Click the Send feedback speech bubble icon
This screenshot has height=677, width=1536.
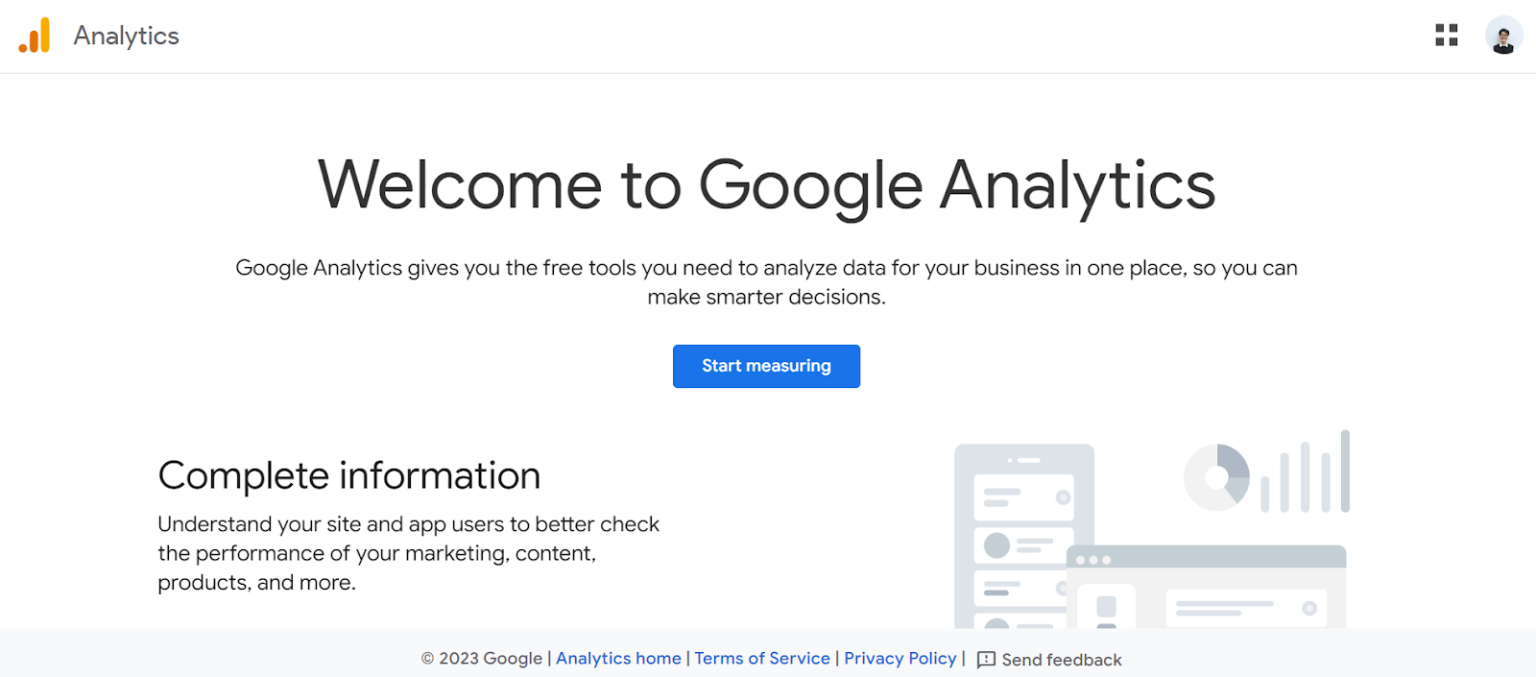point(986,660)
